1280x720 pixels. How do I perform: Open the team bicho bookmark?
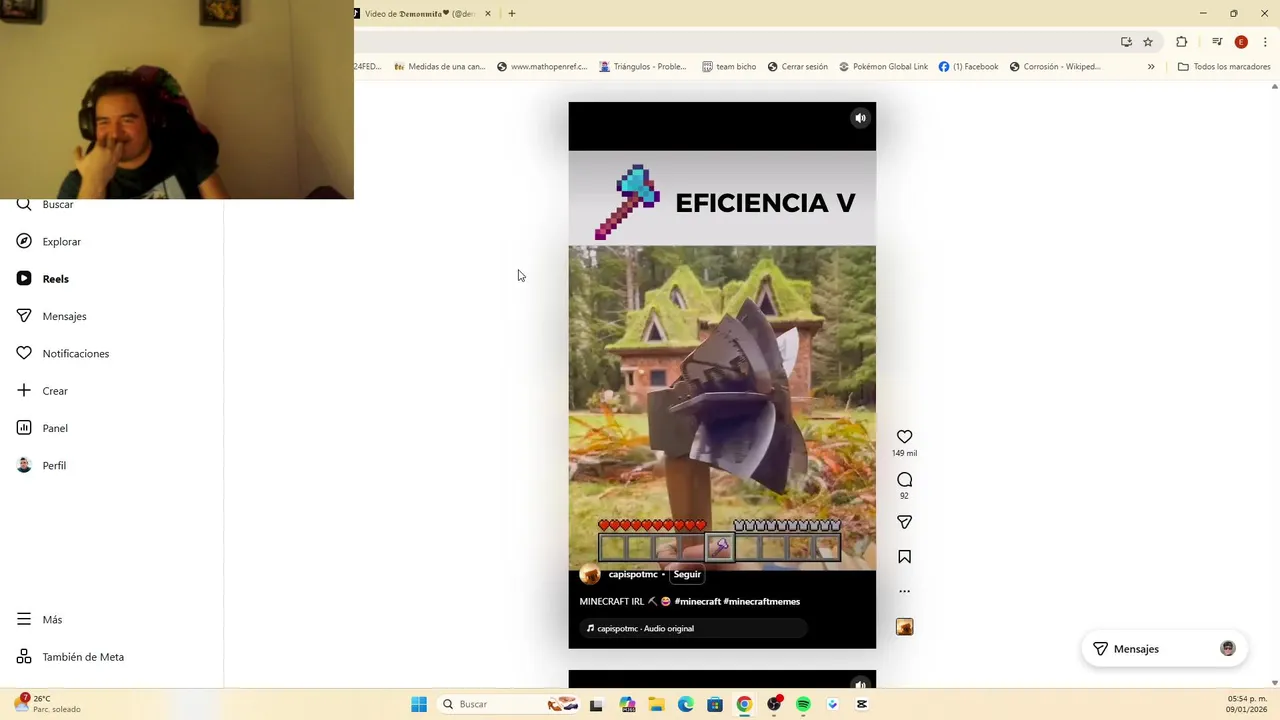pos(729,67)
